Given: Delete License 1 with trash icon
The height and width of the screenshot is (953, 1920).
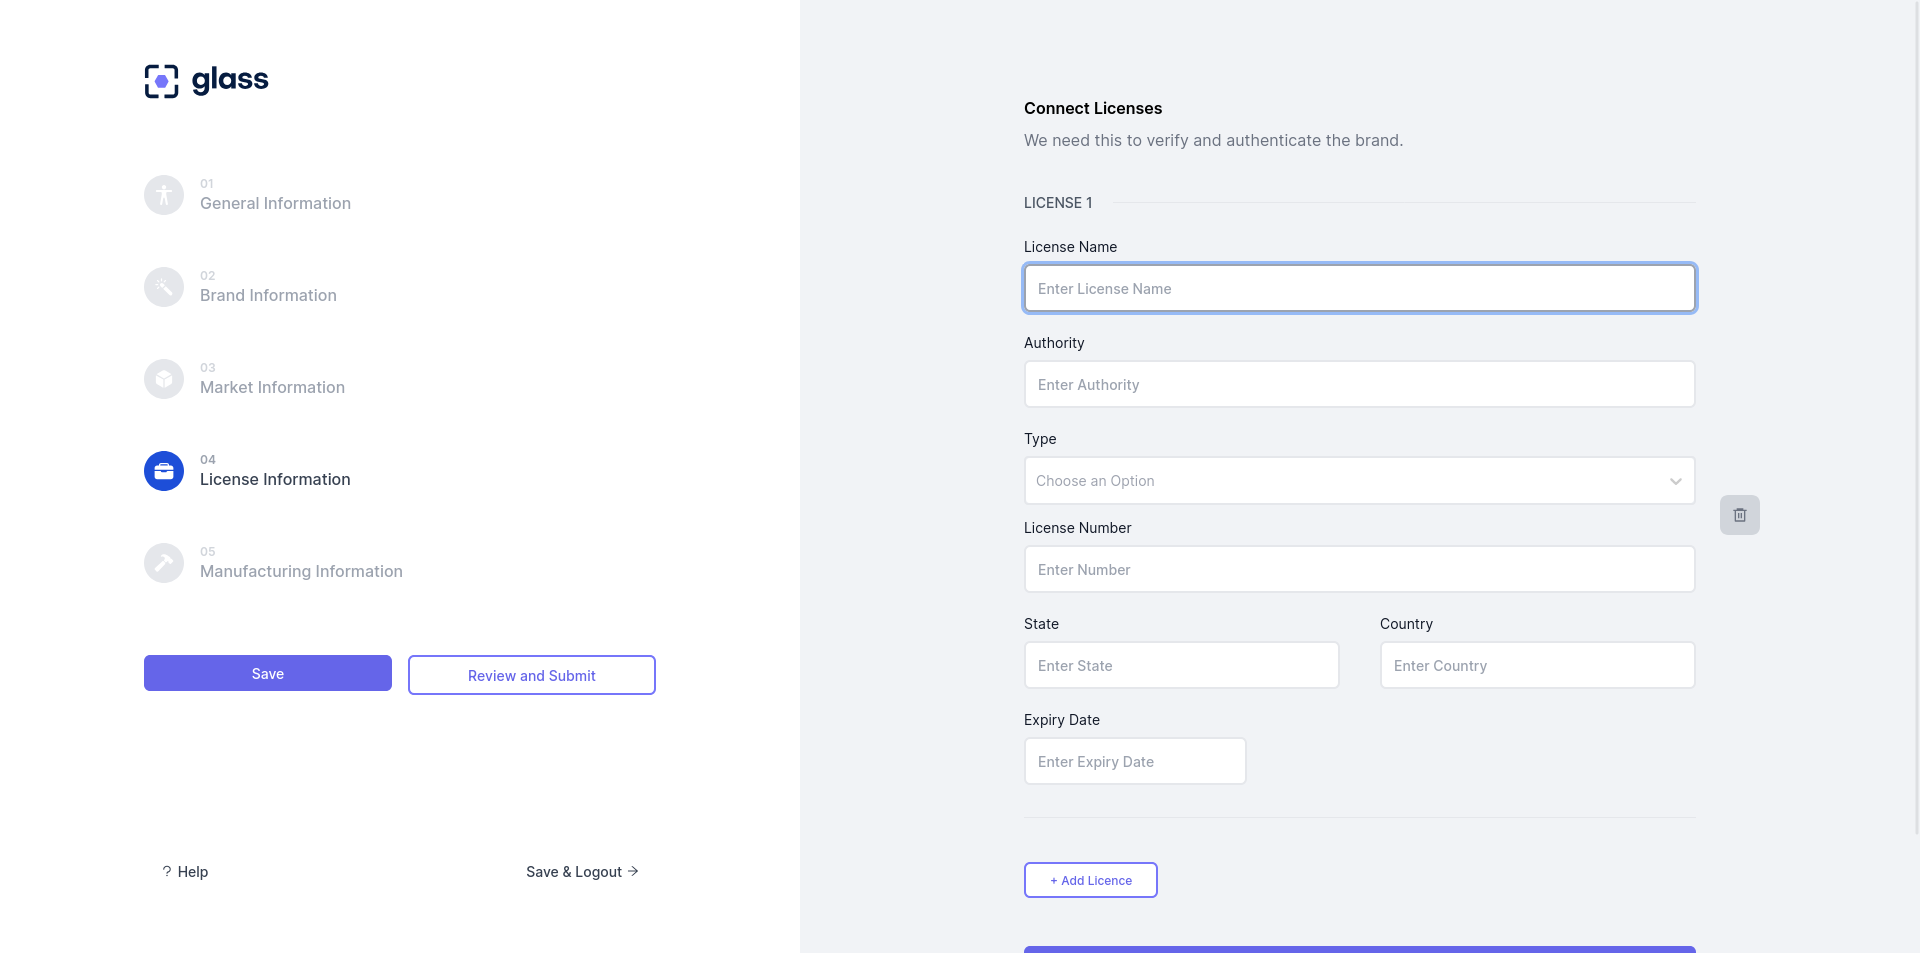Looking at the screenshot, I should (1739, 515).
